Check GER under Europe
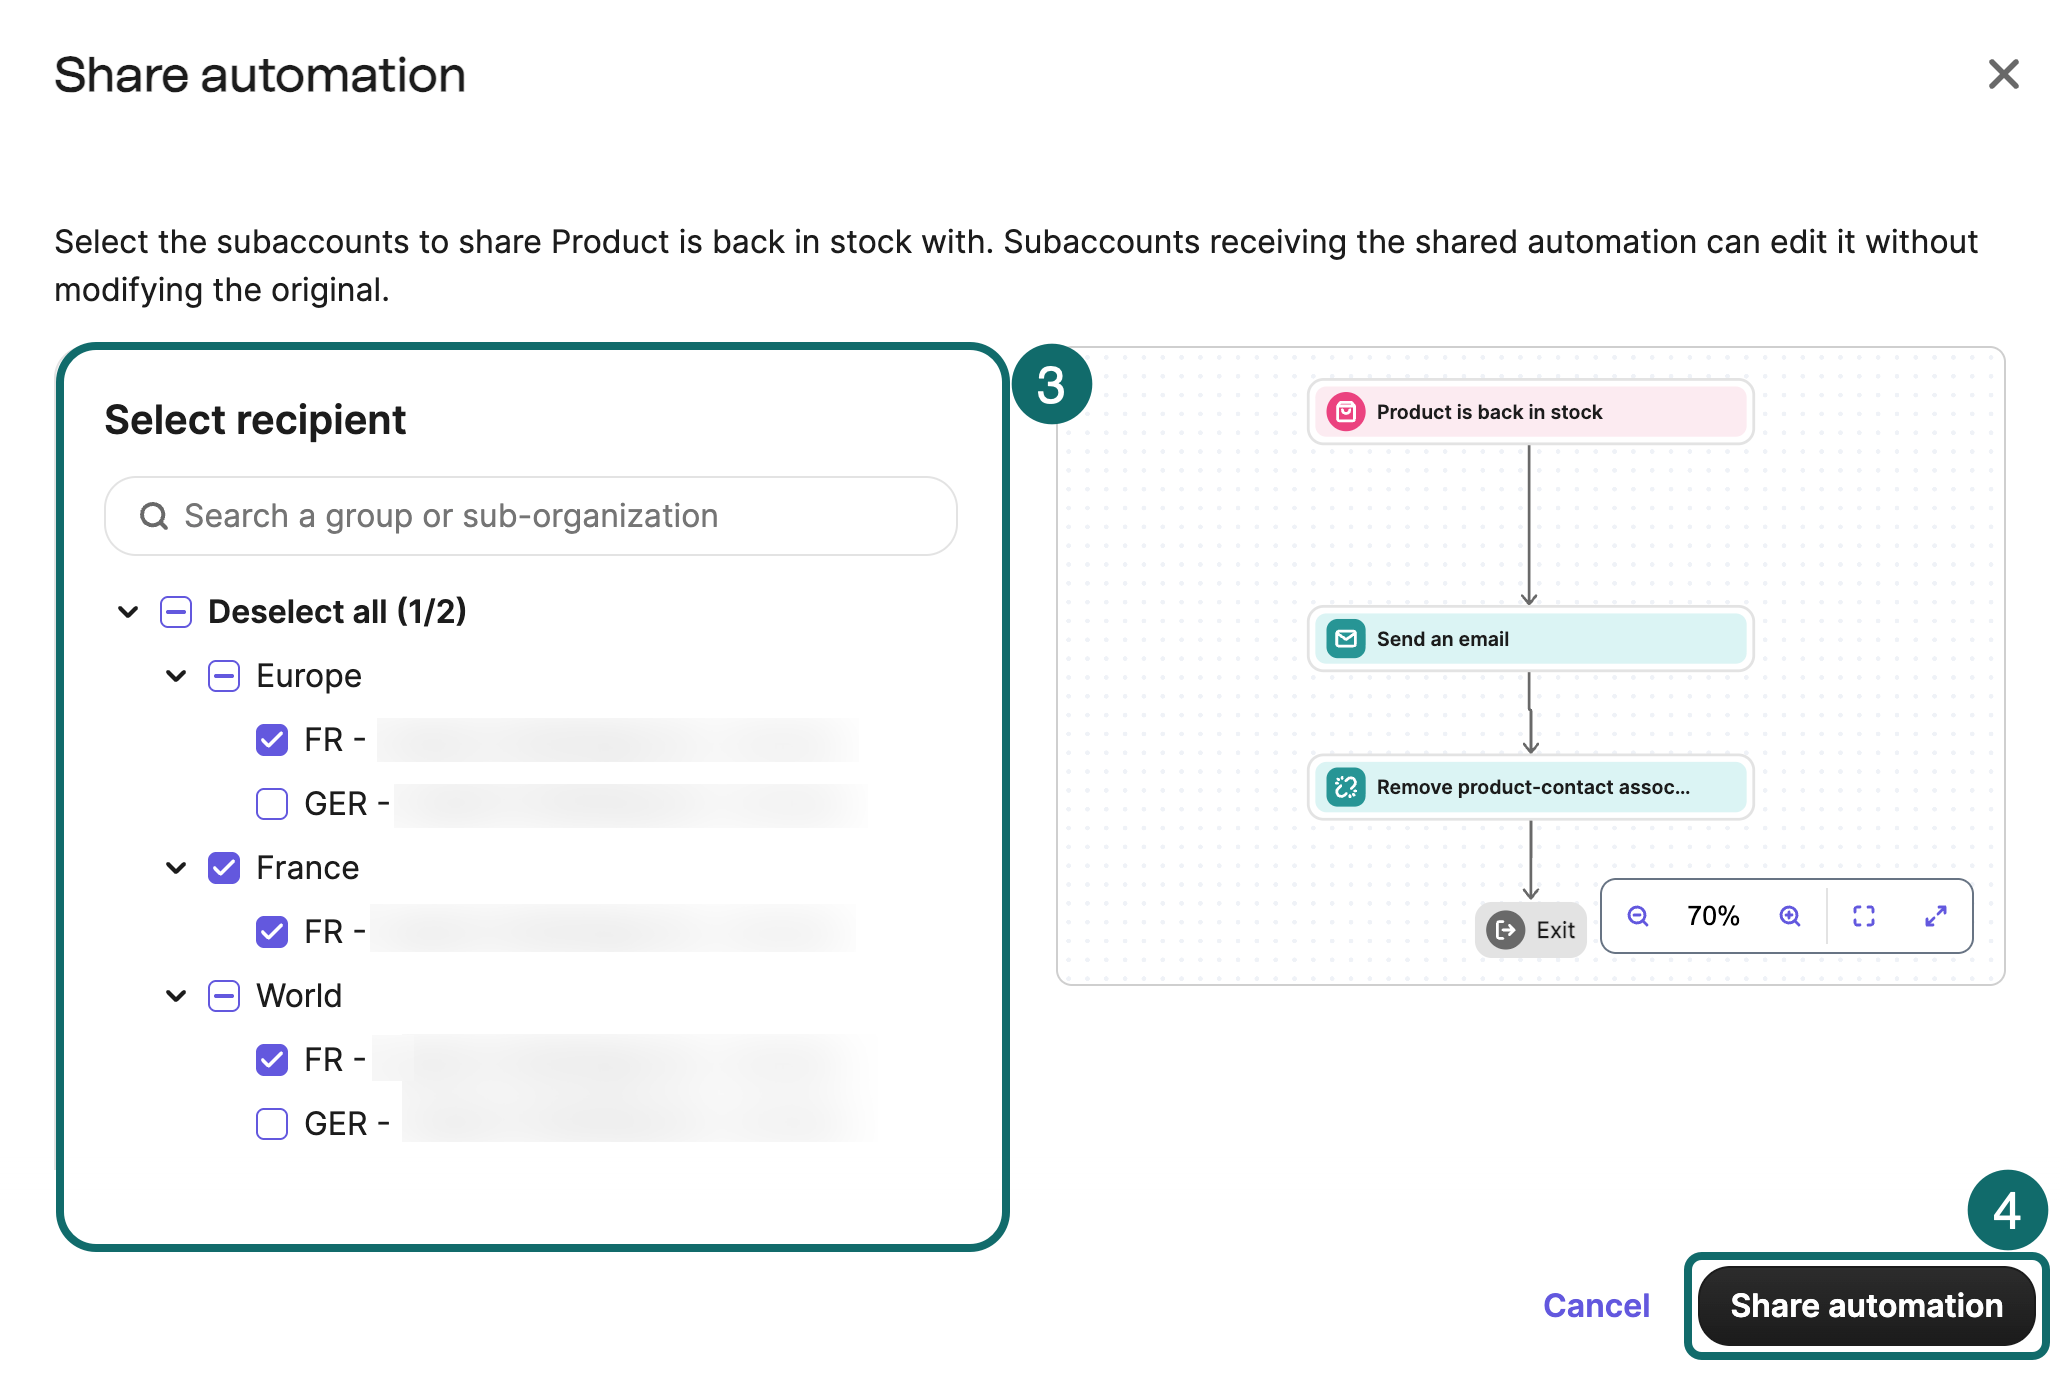 coord(272,804)
